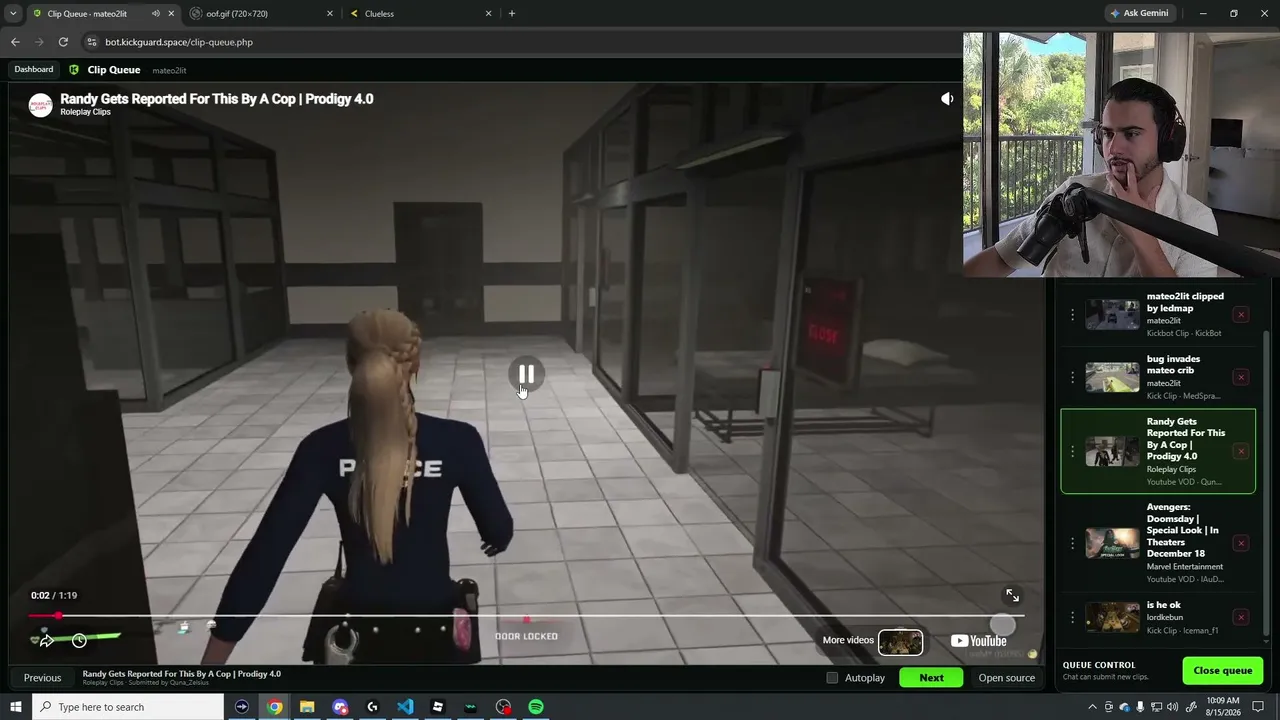The height and width of the screenshot is (720, 1280).
Task: Click the taskbar clock showing 10:09 AM
Action: (1222, 707)
